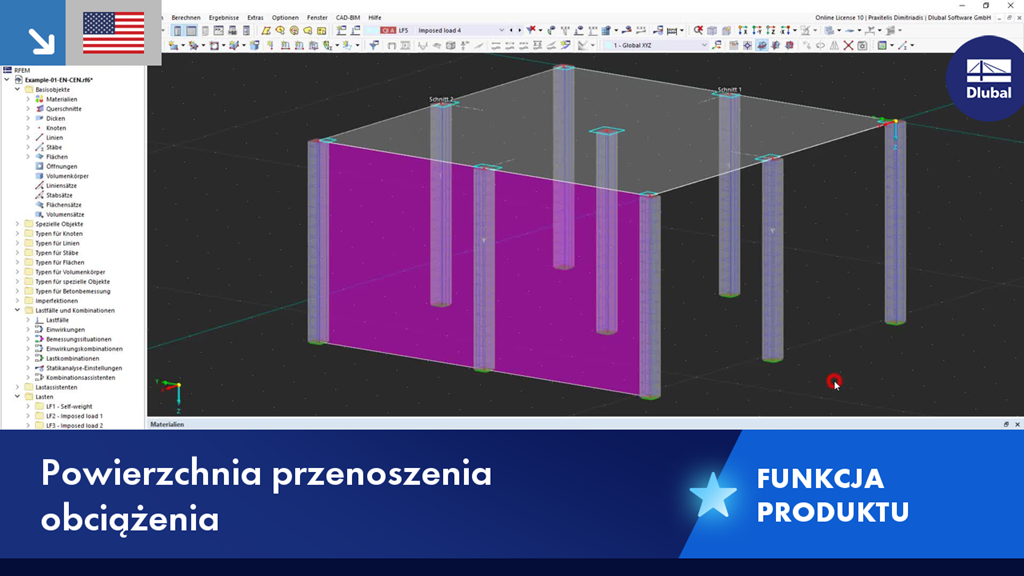The width and height of the screenshot is (1024, 576).
Task: Expand the Imperfektionen tree node
Action: pos(18,301)
